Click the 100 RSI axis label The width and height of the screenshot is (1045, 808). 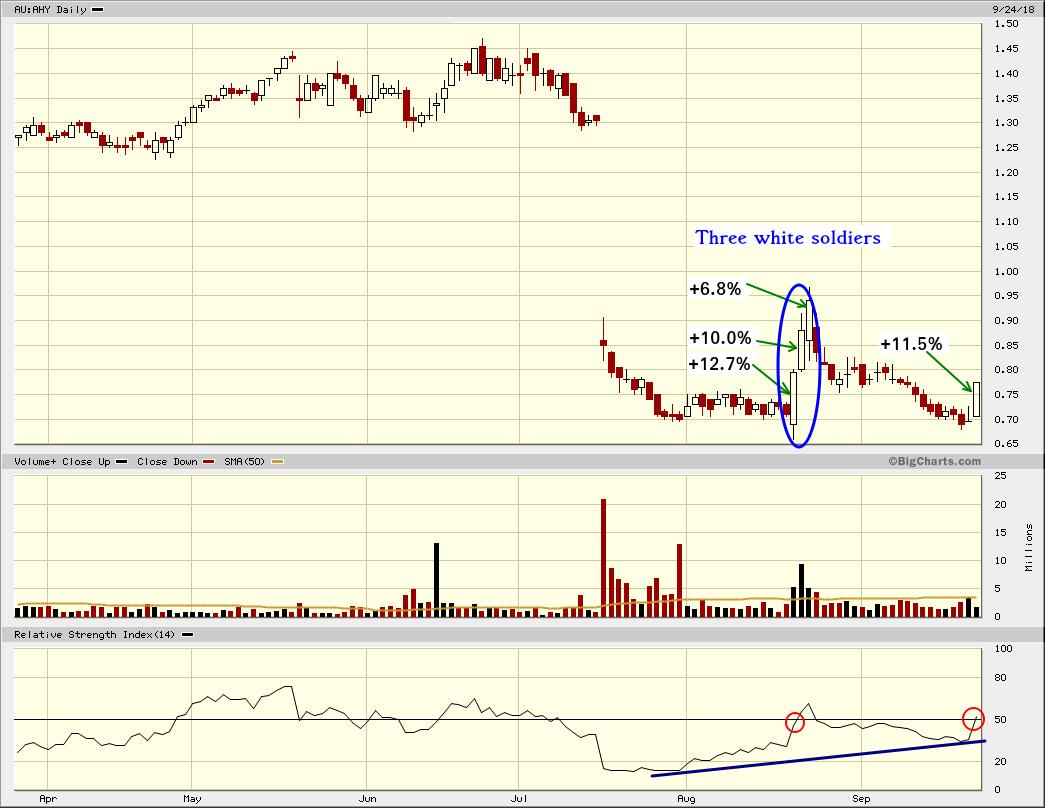pos(1002,649)
